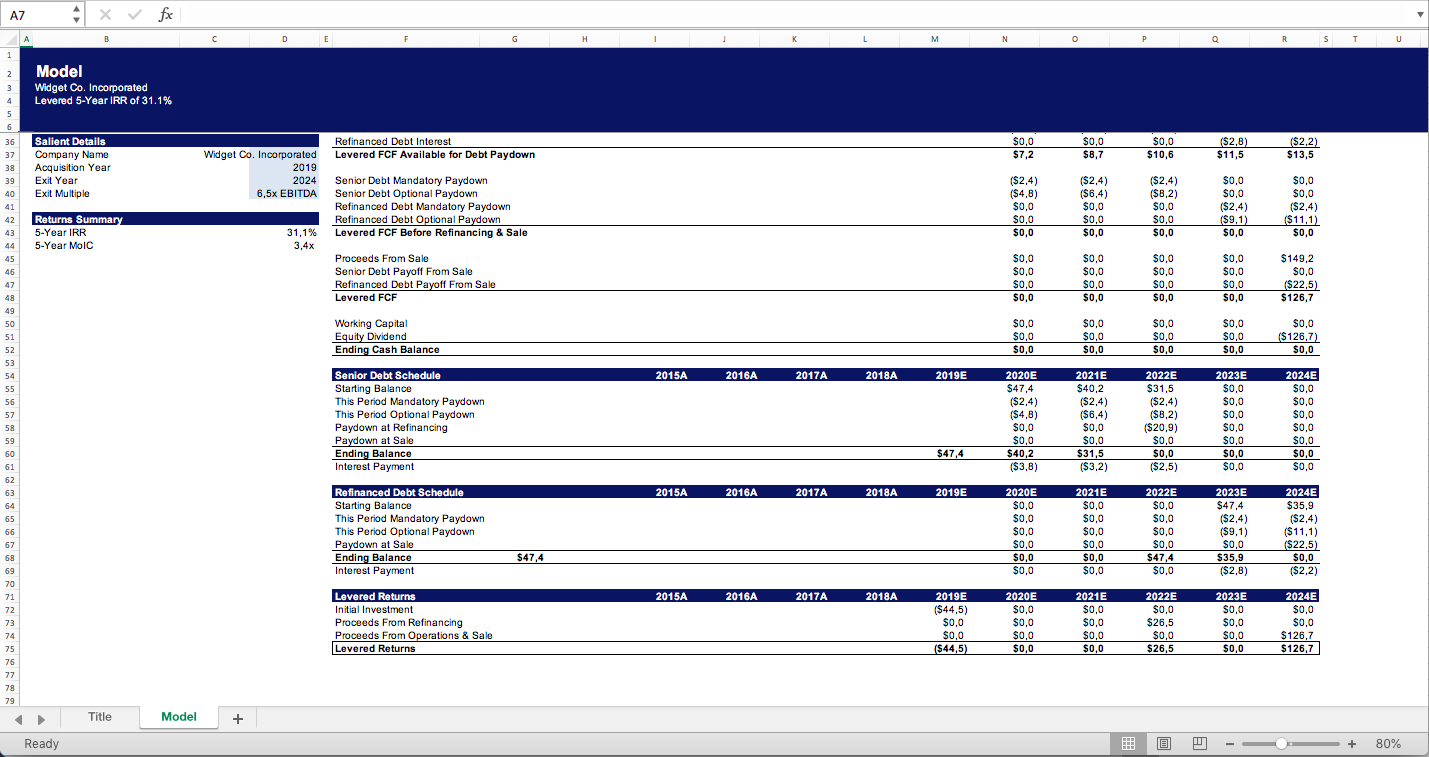Screen dimensions: 1429x757
Task: Switch to Normal view in status bar
Action: pos(1127,743)
